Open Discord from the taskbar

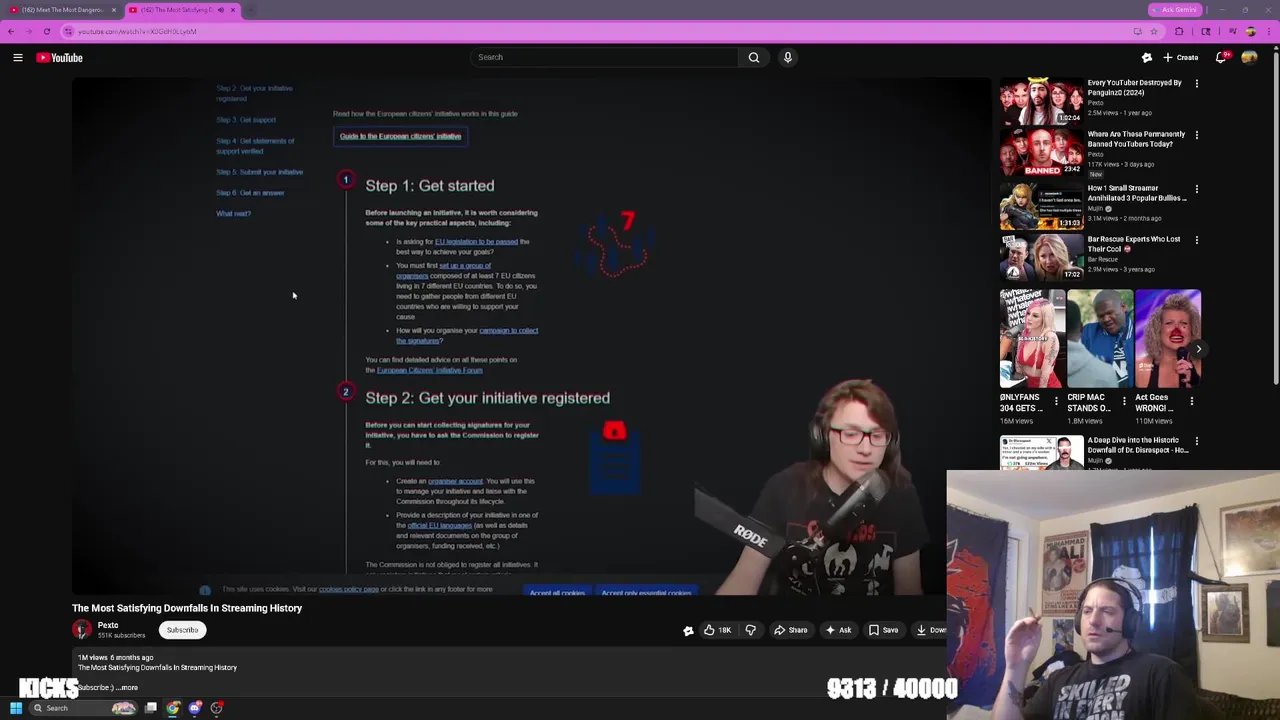(195, 708)
